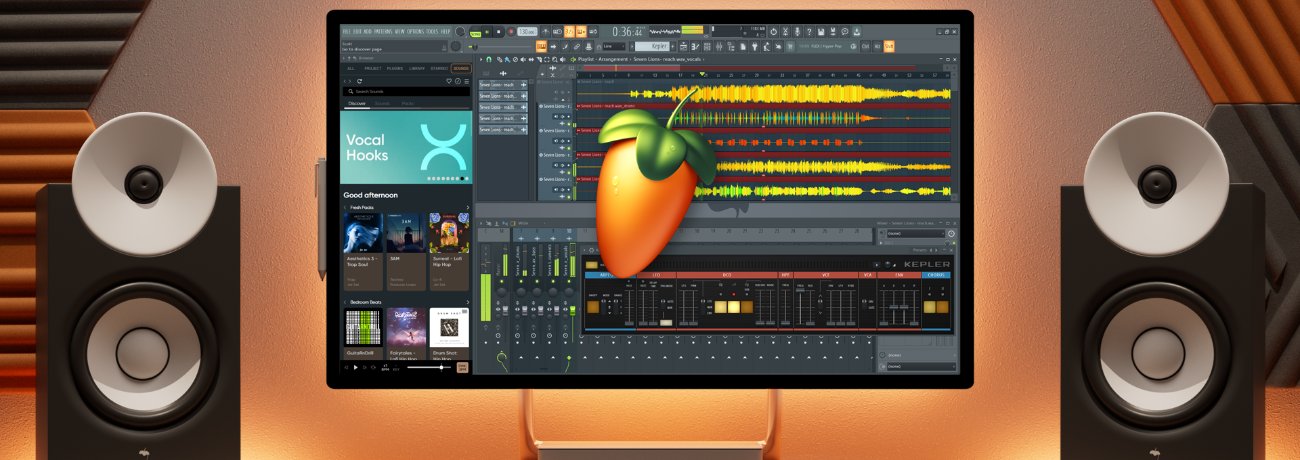Click the browser refresh icon

[359, 81]
